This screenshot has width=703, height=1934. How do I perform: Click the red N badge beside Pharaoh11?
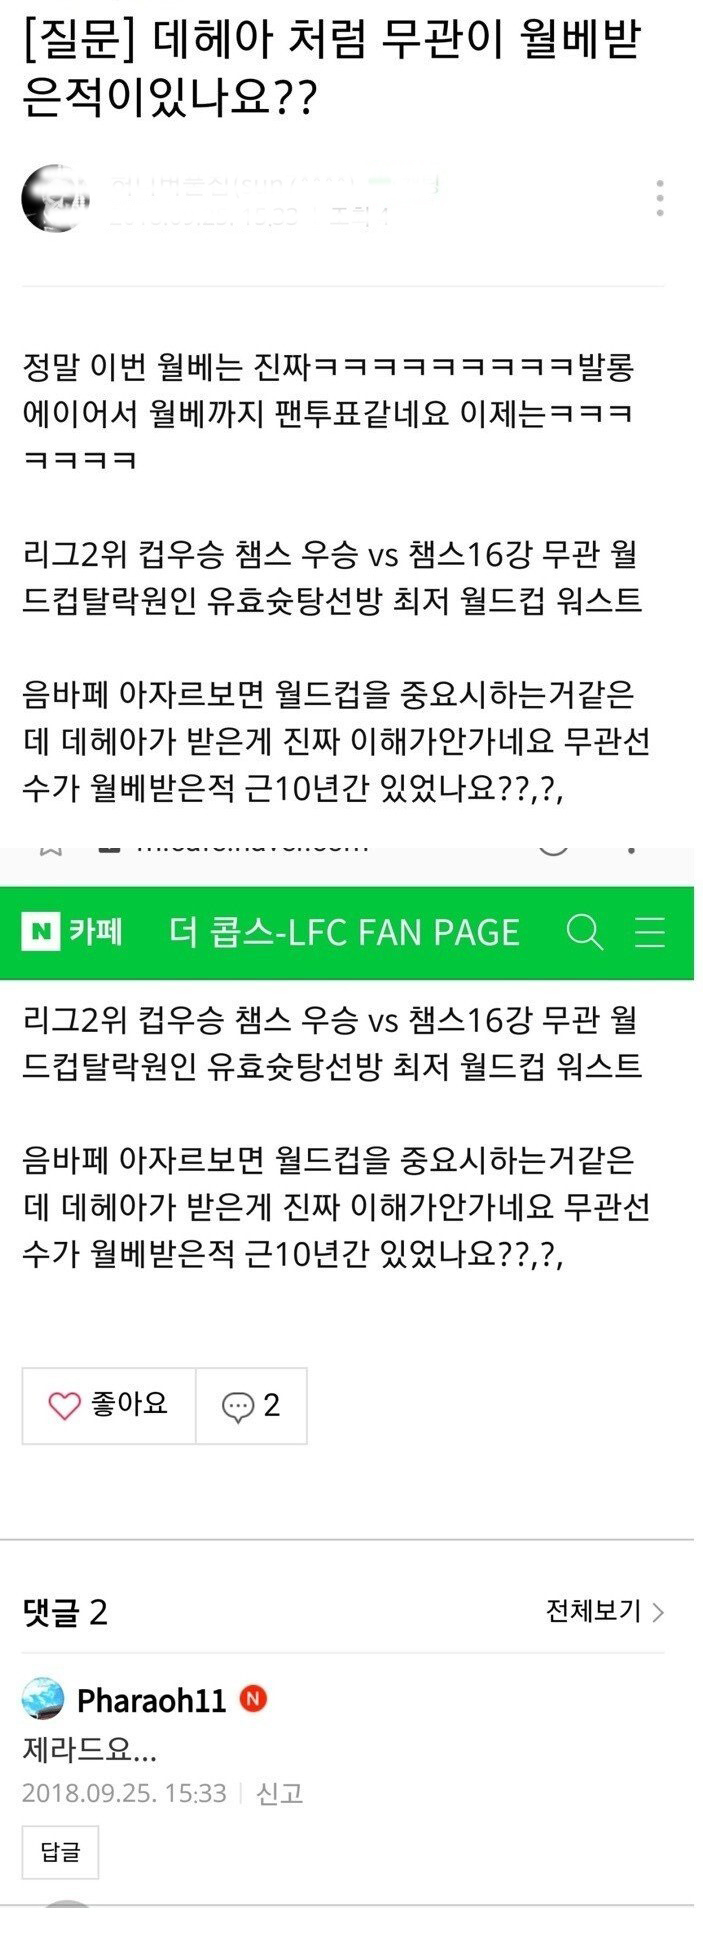pyautogui.click(x=253, y=1699)
